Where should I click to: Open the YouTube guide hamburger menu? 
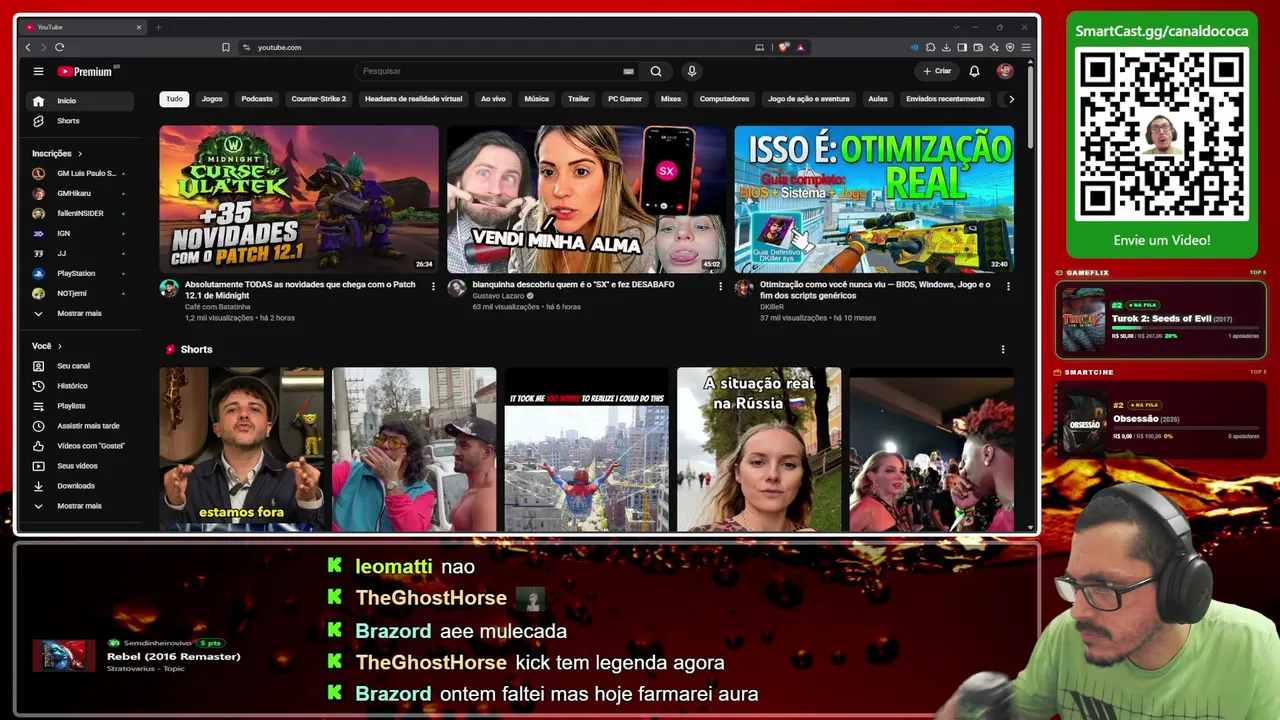pos(38,71)
